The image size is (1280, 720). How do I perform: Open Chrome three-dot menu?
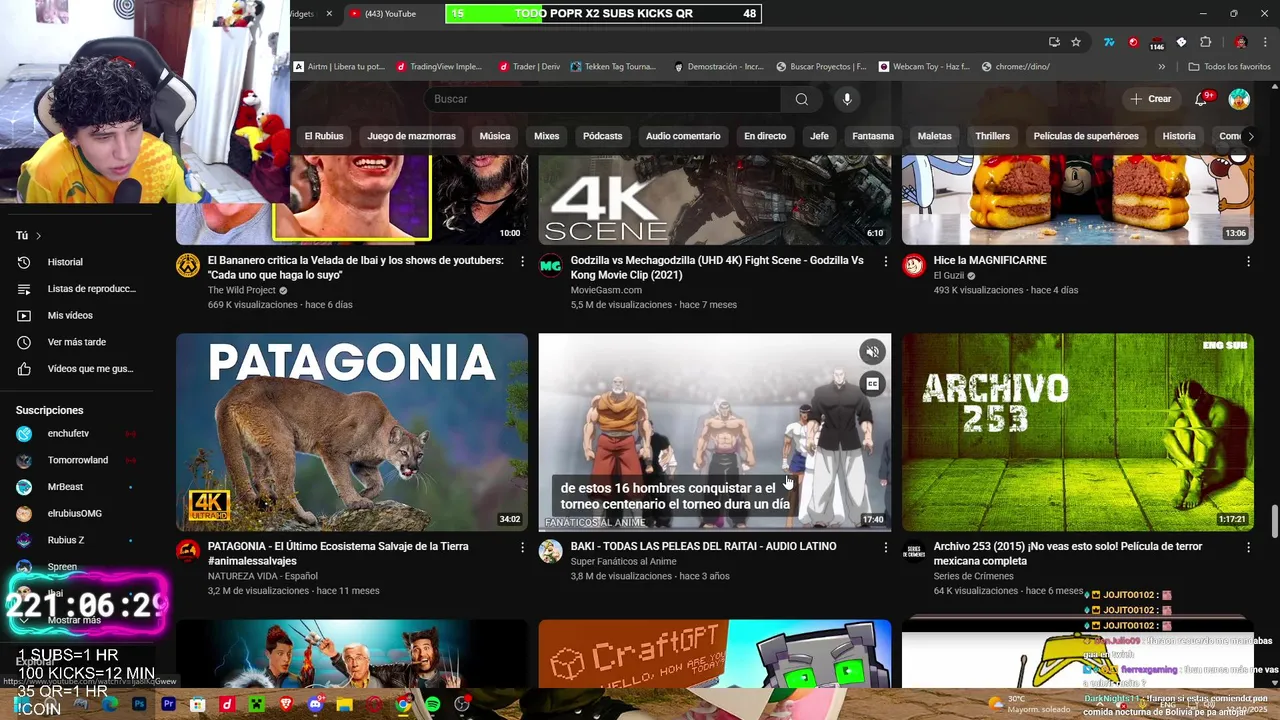tap(1263, 42)
